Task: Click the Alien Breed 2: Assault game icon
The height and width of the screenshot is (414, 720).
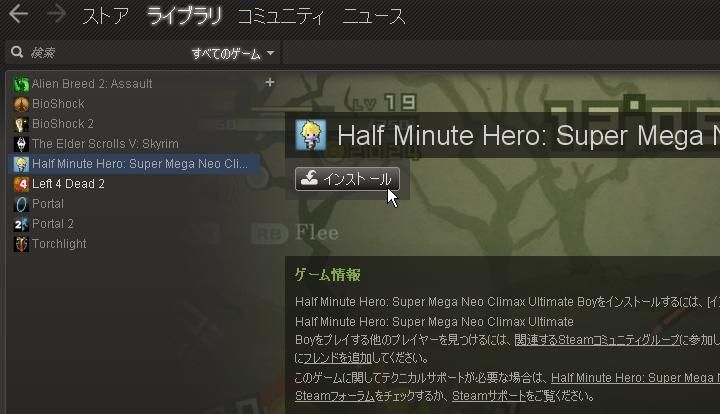Action: (21, 84)
